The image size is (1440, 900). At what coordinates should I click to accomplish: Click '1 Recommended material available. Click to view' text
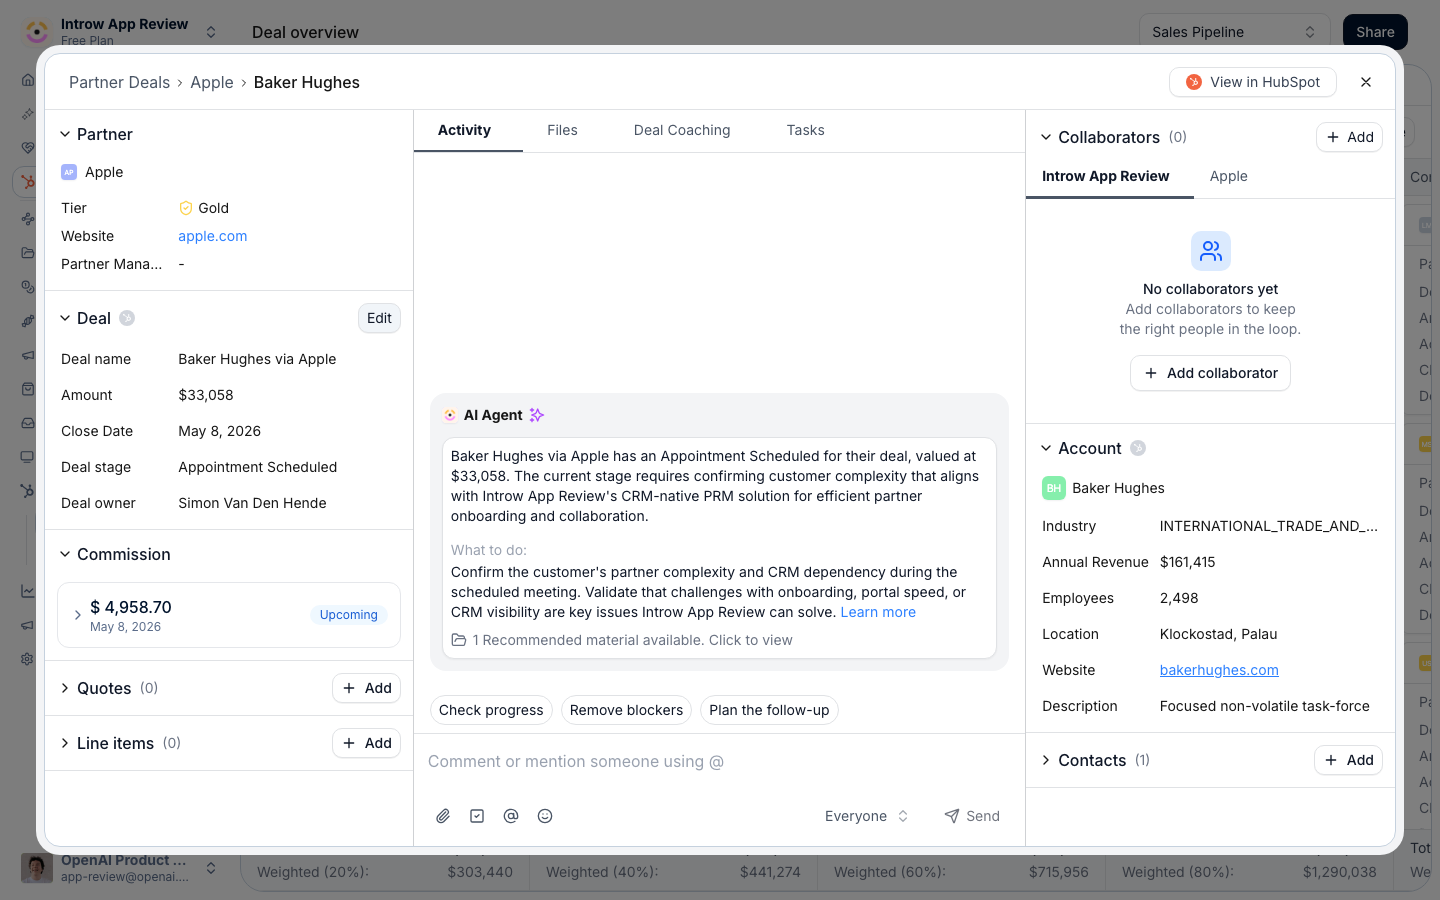[632, 640]
